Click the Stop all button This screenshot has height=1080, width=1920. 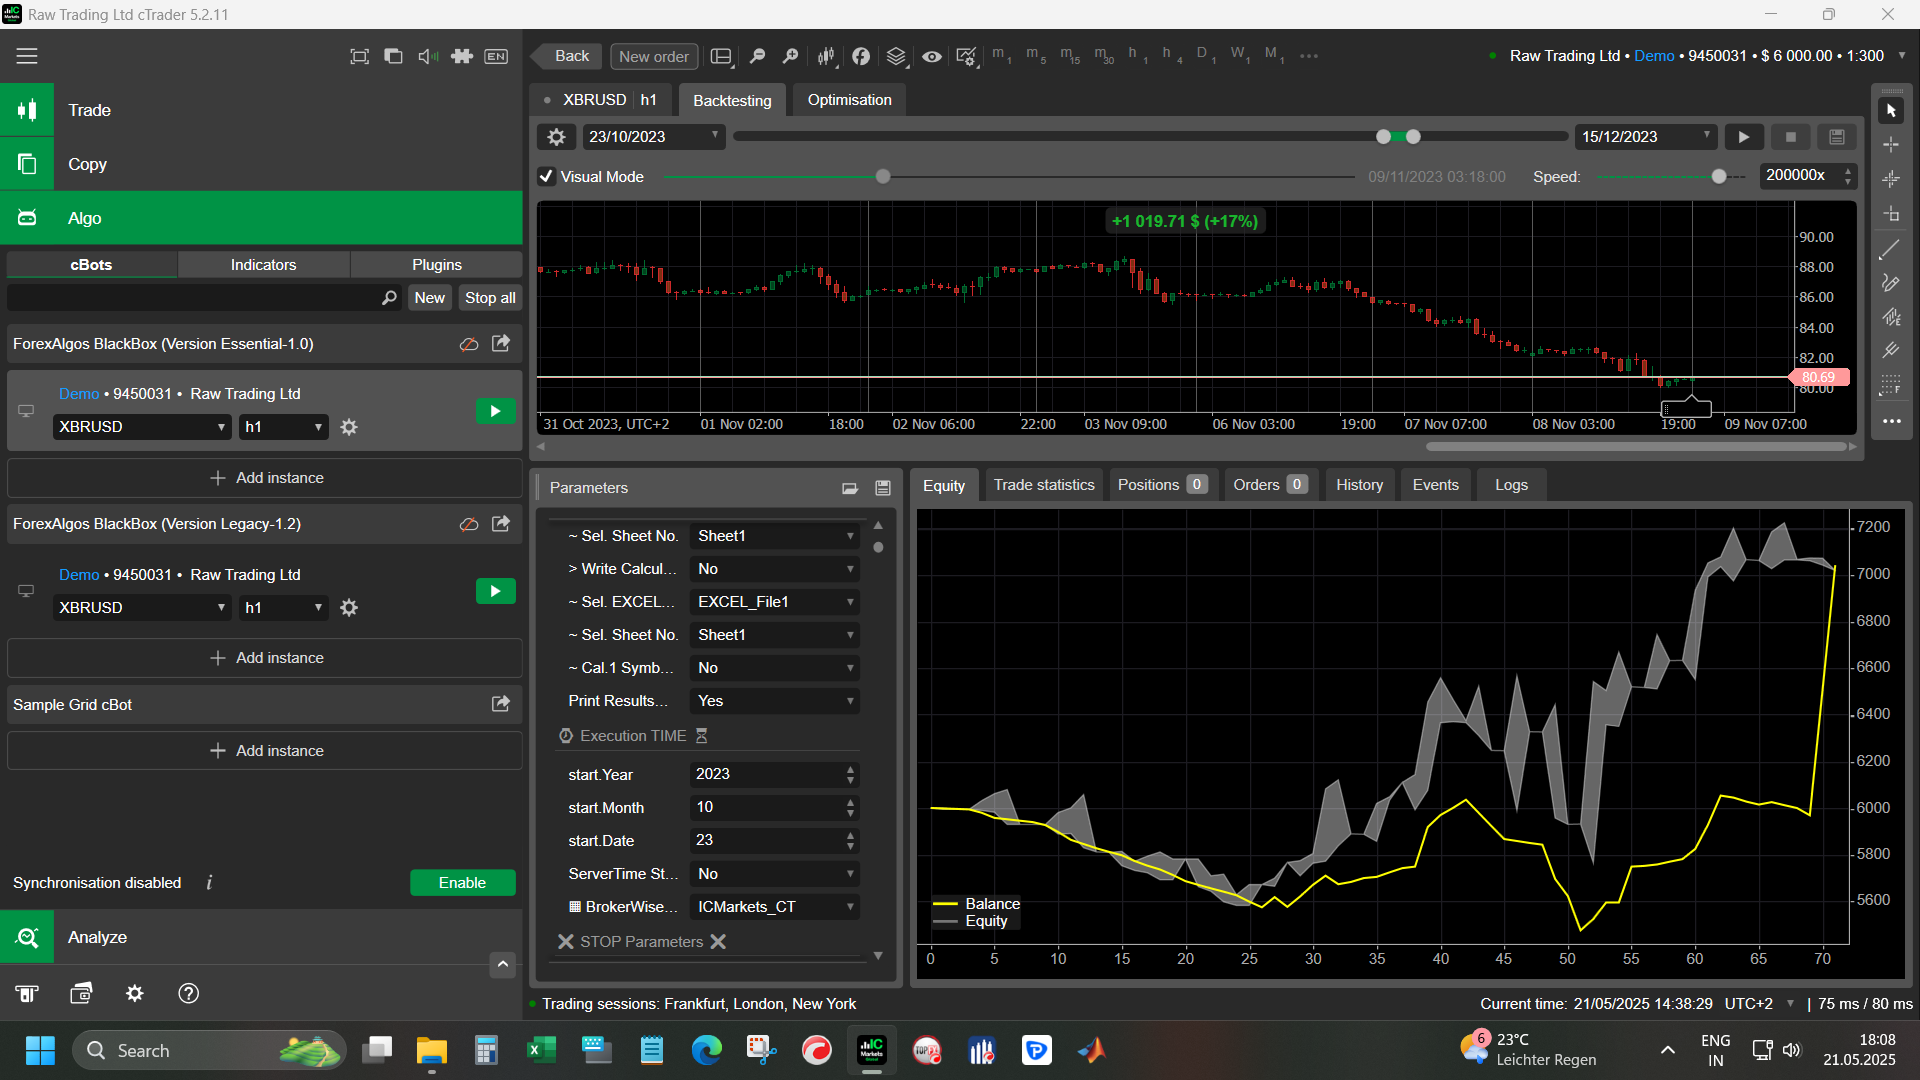pos(490,298)
